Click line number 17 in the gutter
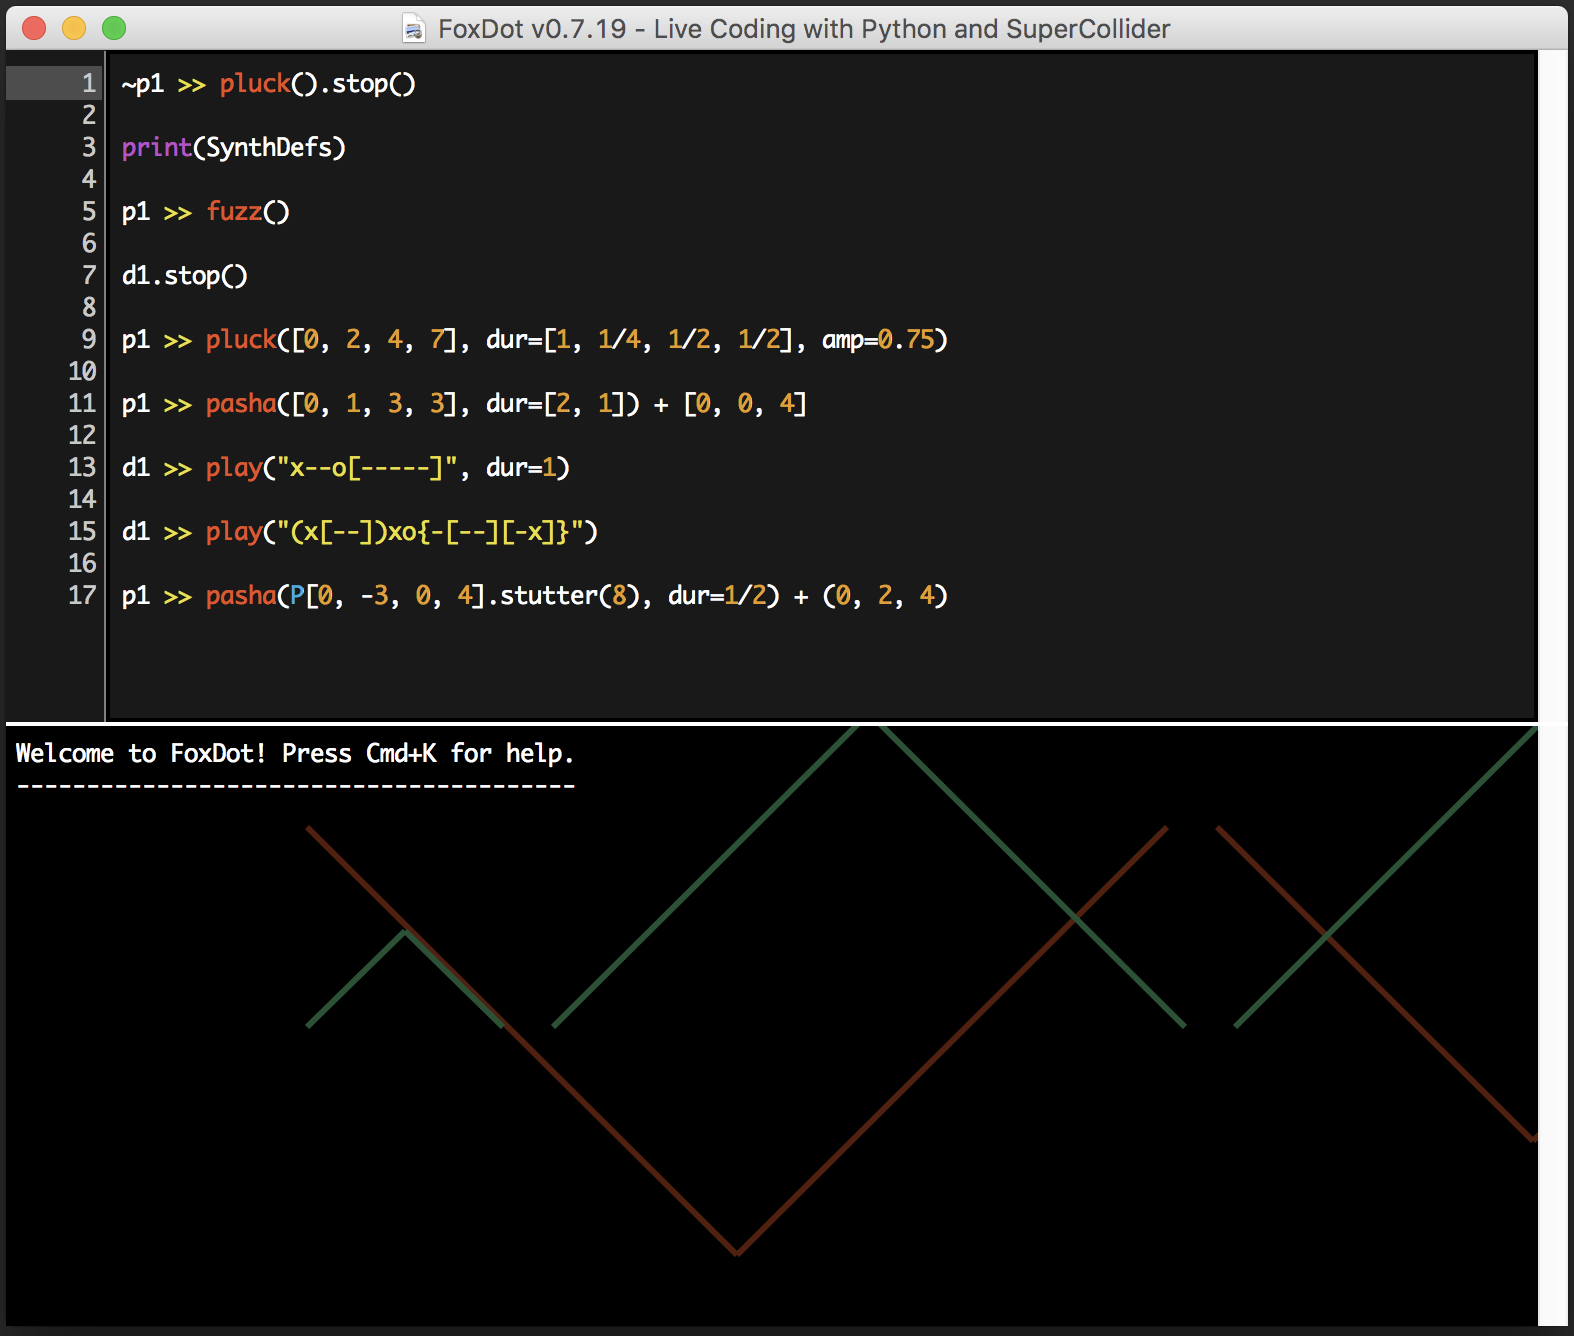1574x1336 pixels. (x=82, y=596)
